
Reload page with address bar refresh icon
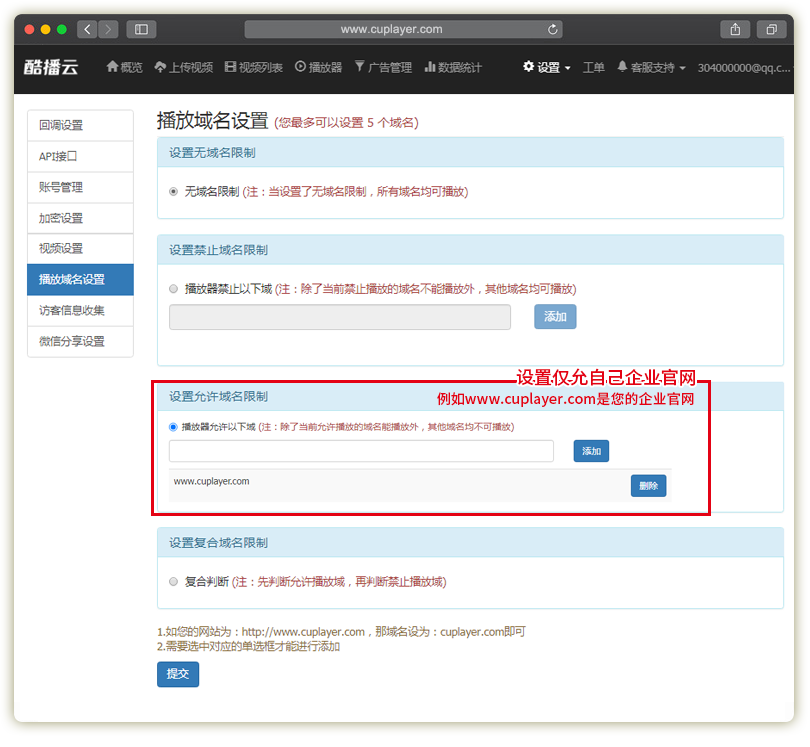coord(553,30)
